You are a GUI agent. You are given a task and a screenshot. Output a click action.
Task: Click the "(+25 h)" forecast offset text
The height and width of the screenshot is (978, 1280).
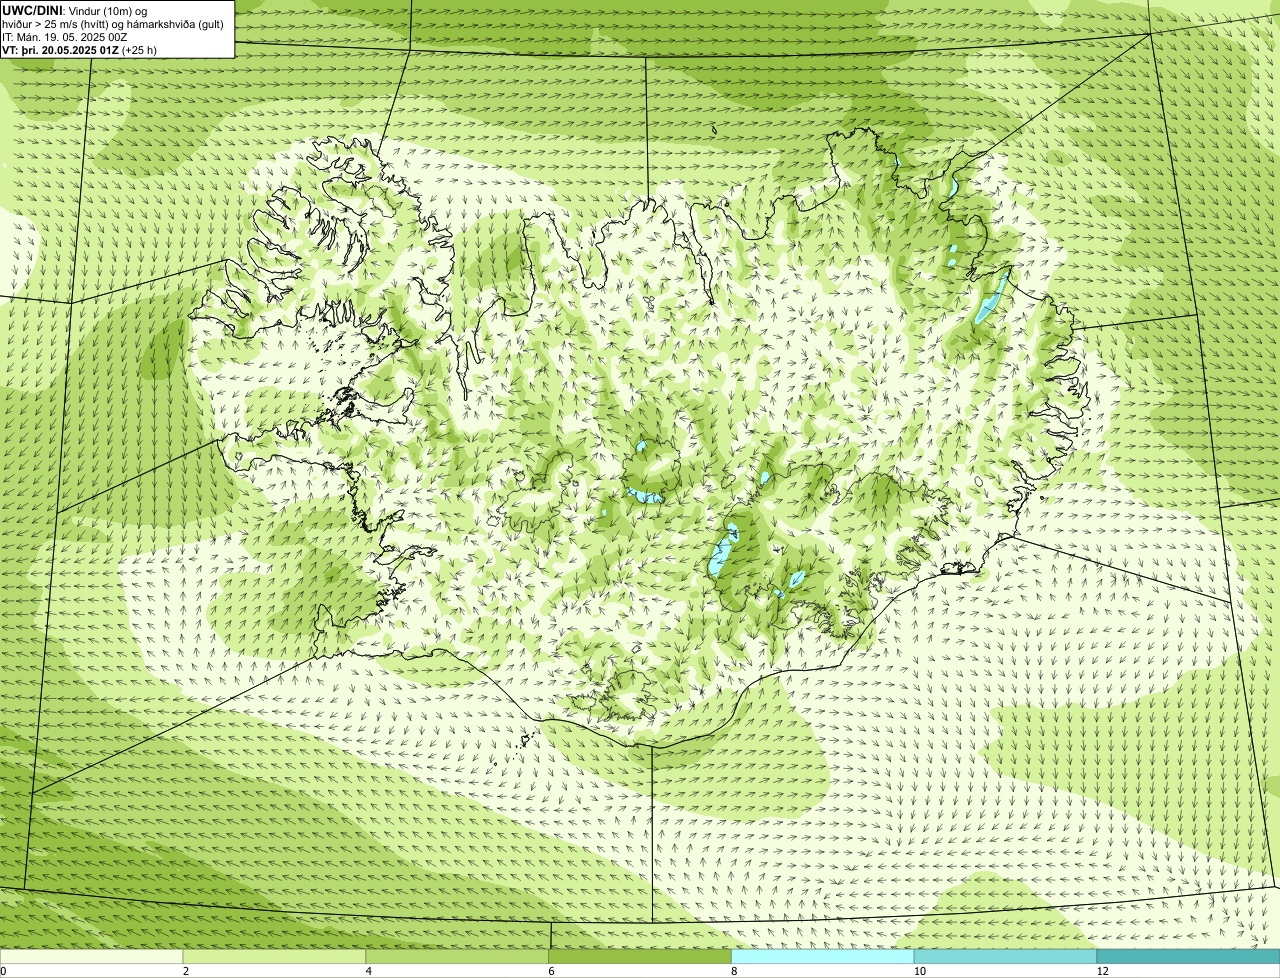pyautogui.click(x=139, y=49)
